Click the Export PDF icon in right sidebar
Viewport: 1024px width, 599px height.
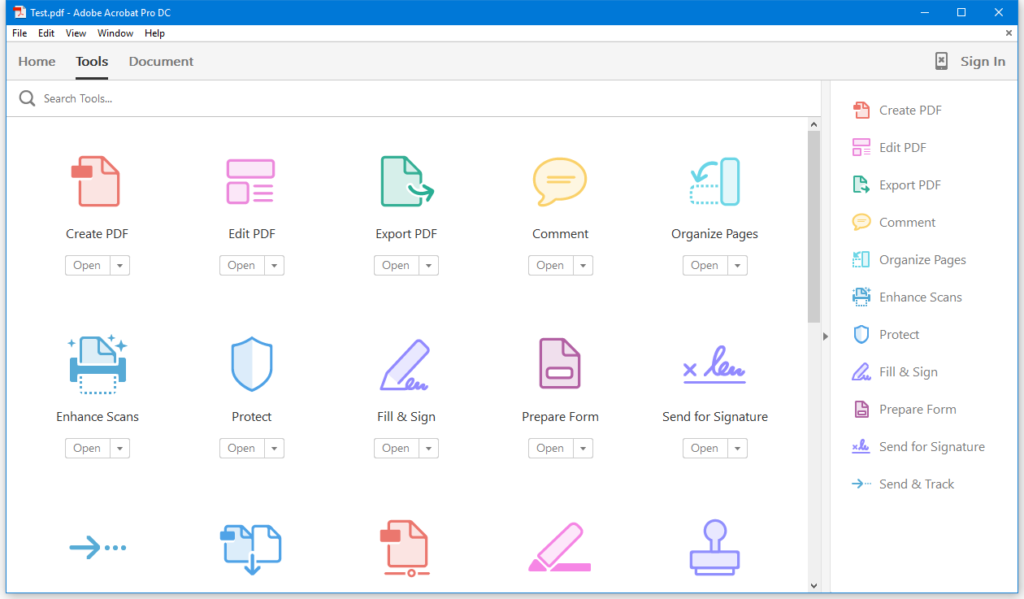pyautogui.click(x=861, y=185)
